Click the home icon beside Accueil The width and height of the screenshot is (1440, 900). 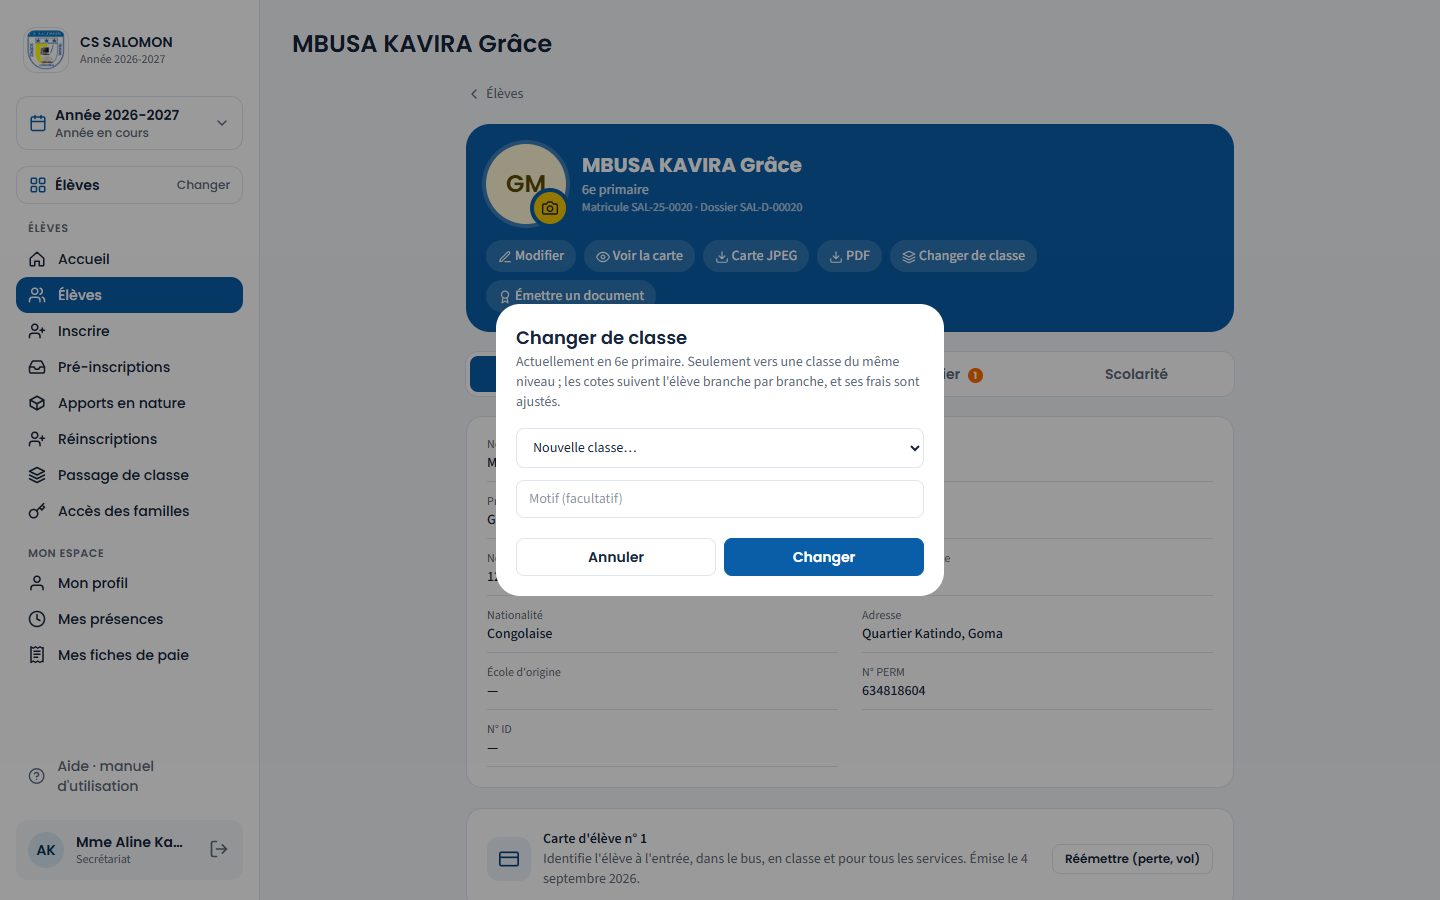[37, 259]
